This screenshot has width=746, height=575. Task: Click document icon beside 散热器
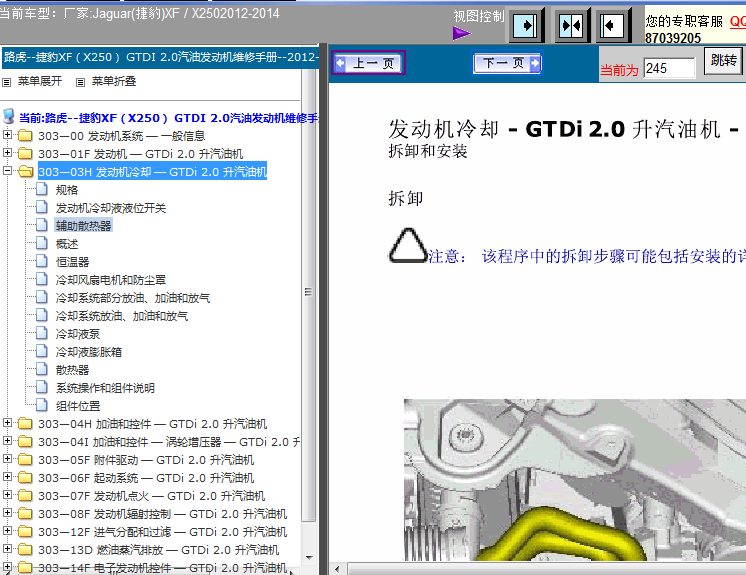pos(42,369)
